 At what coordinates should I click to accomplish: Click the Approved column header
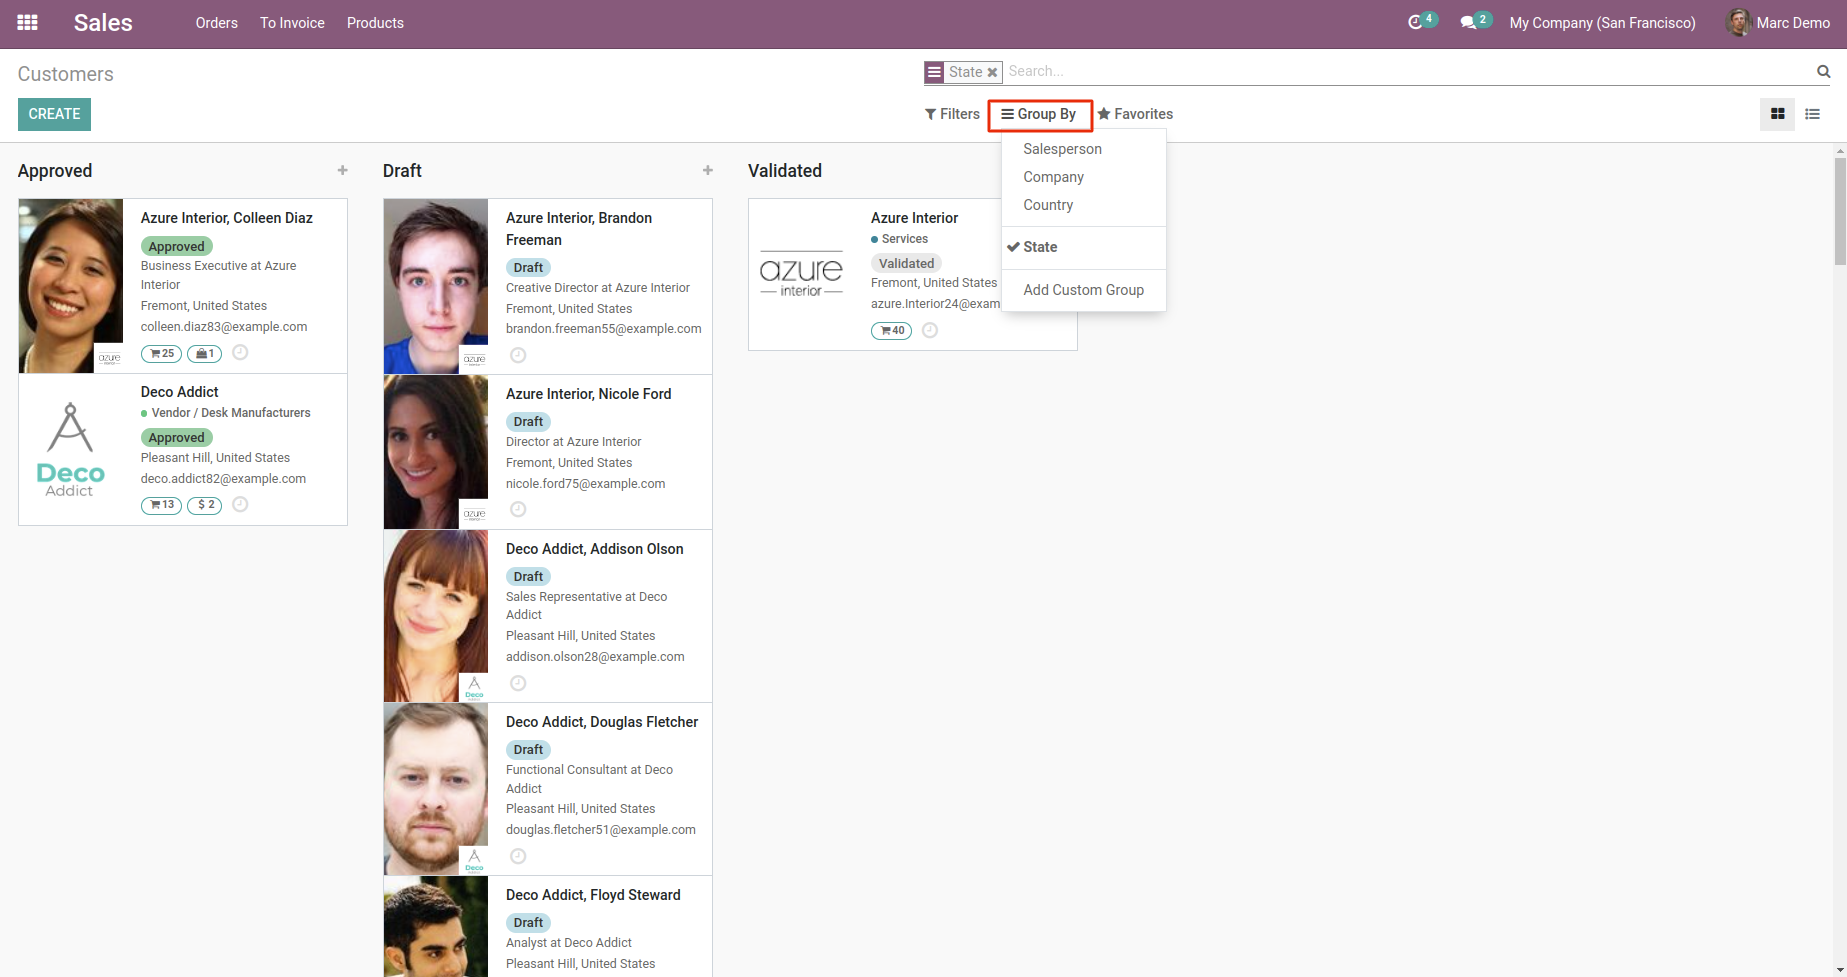click(55, 171)
